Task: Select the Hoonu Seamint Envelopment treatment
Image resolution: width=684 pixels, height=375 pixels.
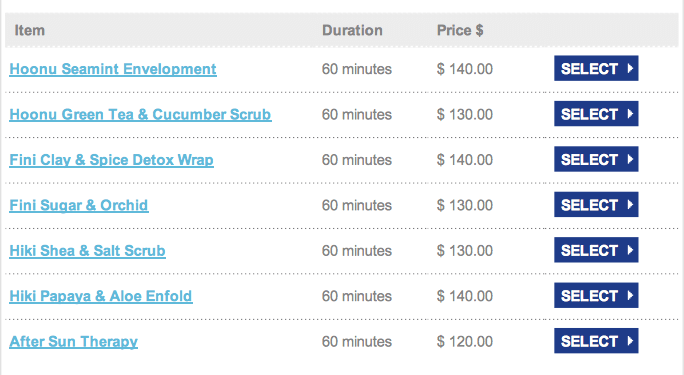Action: point(596,68)
